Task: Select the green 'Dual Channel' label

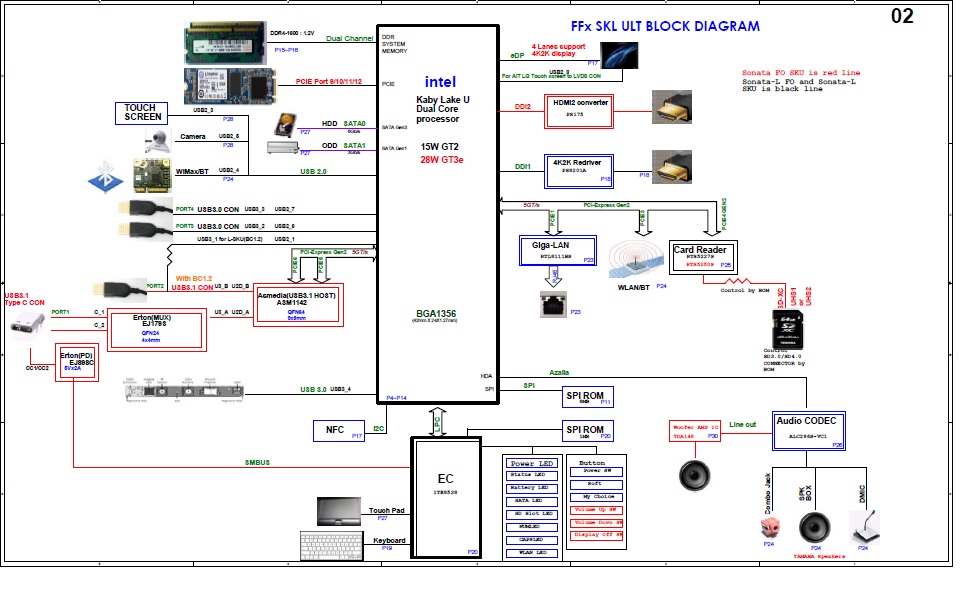Action: (x=349, y=38)
